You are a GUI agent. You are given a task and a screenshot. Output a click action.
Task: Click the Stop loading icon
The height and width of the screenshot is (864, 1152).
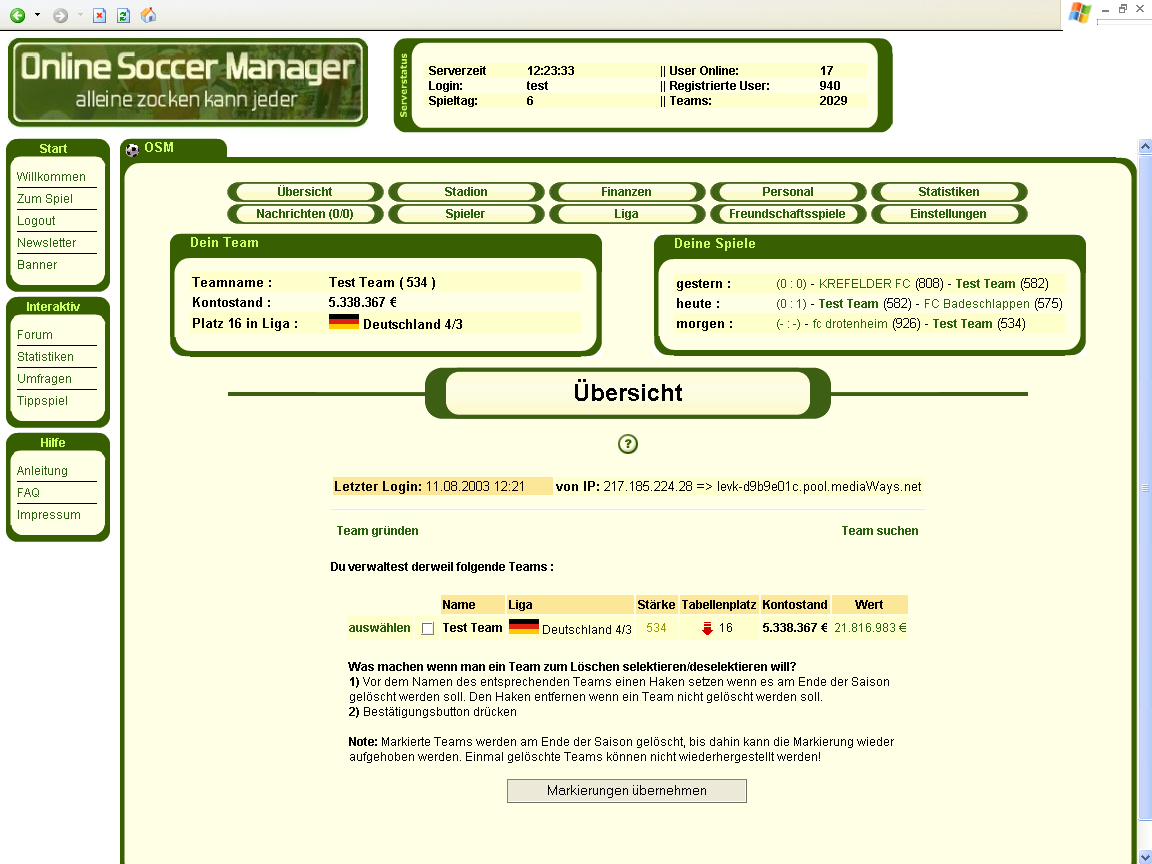click(x=99, y=15)
